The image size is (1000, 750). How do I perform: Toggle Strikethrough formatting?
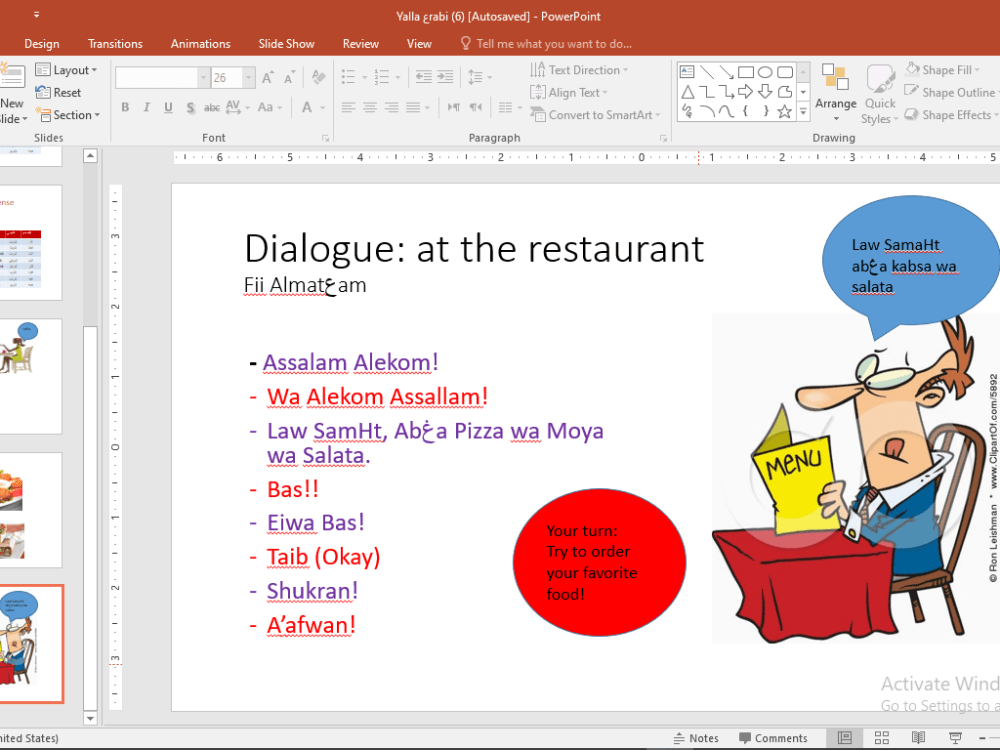(x=212, y=107)
